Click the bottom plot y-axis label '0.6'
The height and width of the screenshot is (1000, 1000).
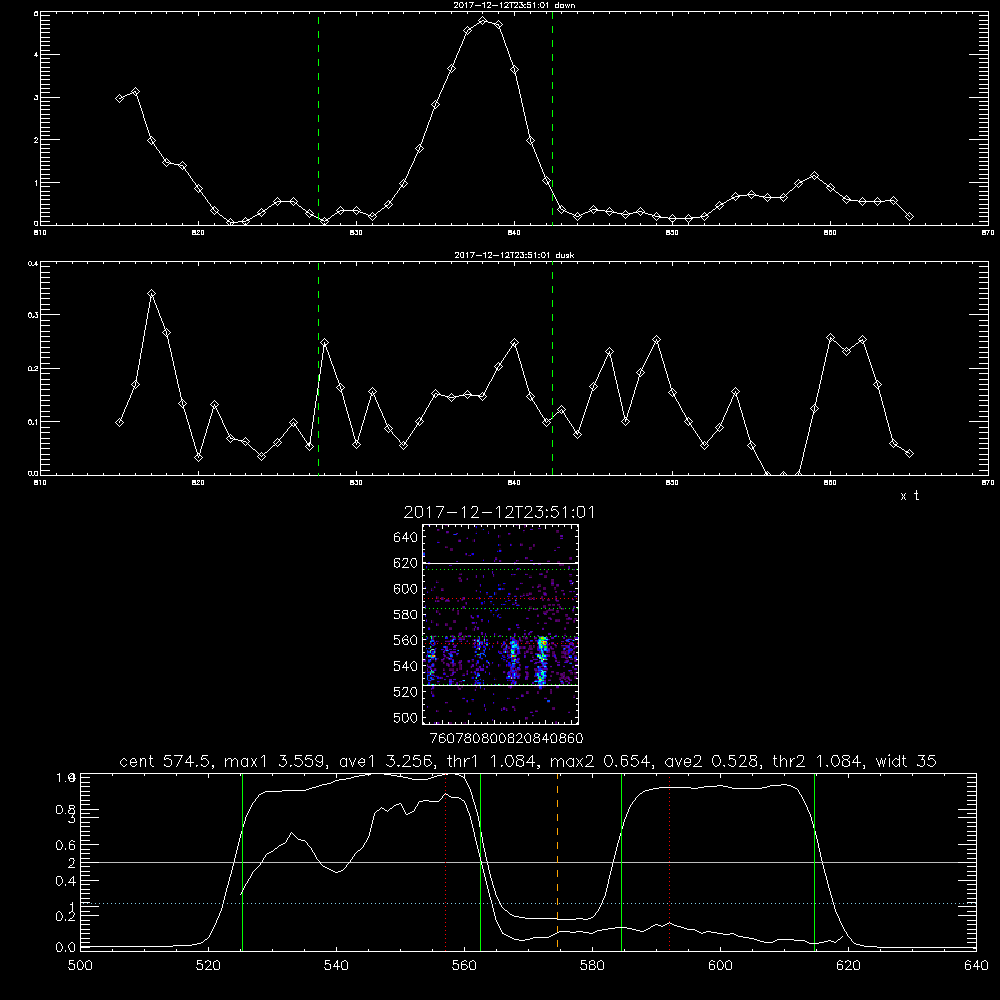pyautogui.click(x=66, y=845)
